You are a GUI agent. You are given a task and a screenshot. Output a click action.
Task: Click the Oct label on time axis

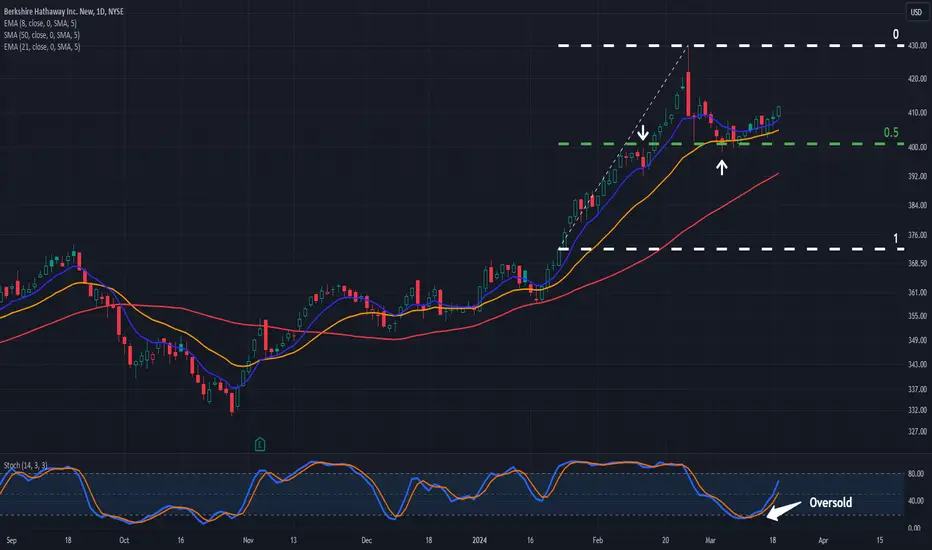124,540
